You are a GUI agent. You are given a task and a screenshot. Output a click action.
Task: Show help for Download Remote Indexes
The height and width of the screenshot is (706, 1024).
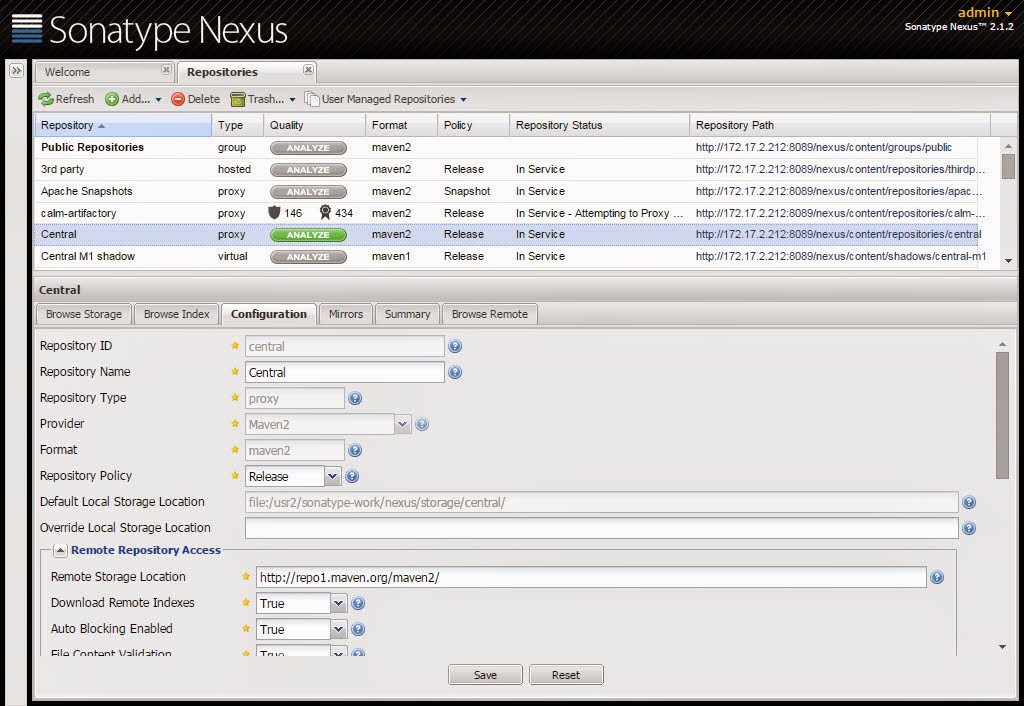click(x=358, y=603)
